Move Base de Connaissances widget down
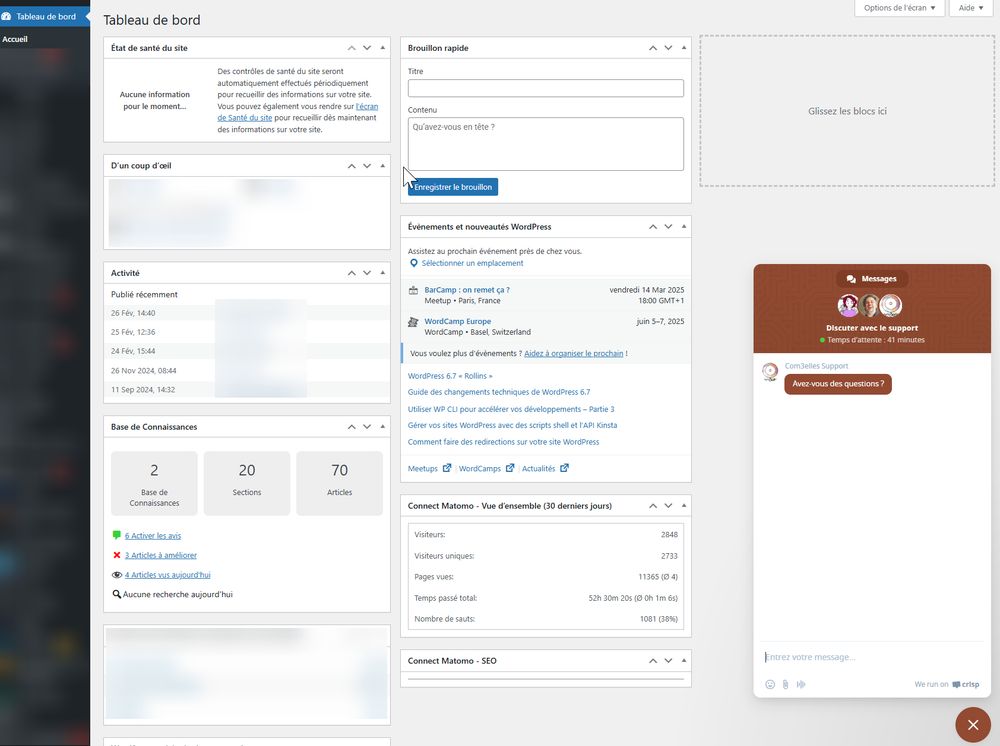This screenshot has height=746, width=1000. pyautogui.click(x=367, y=427)
